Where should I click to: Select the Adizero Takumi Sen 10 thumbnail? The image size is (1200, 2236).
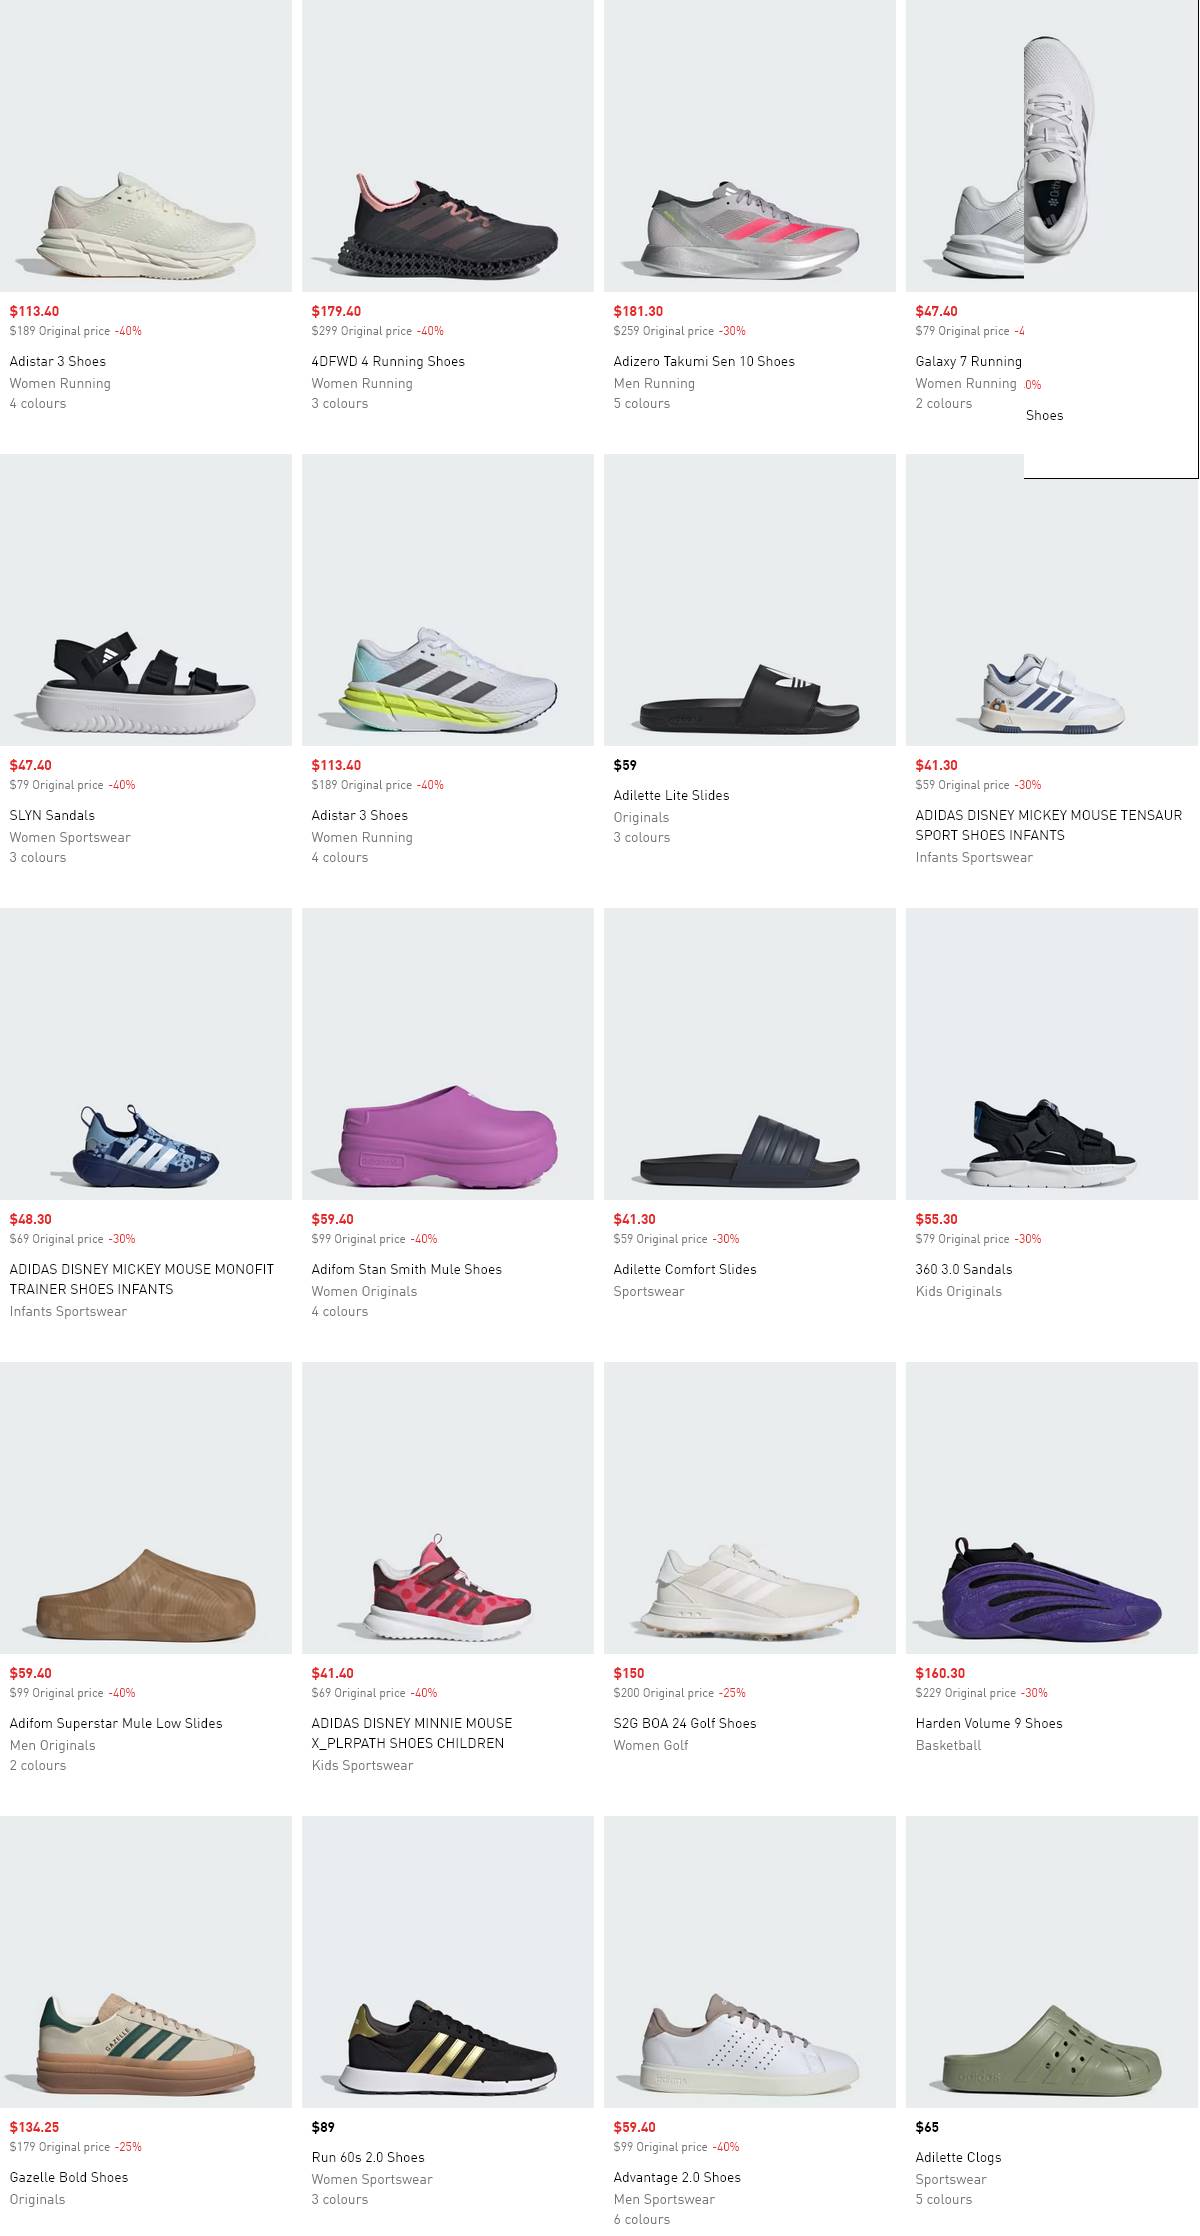(x=750, y=146)
